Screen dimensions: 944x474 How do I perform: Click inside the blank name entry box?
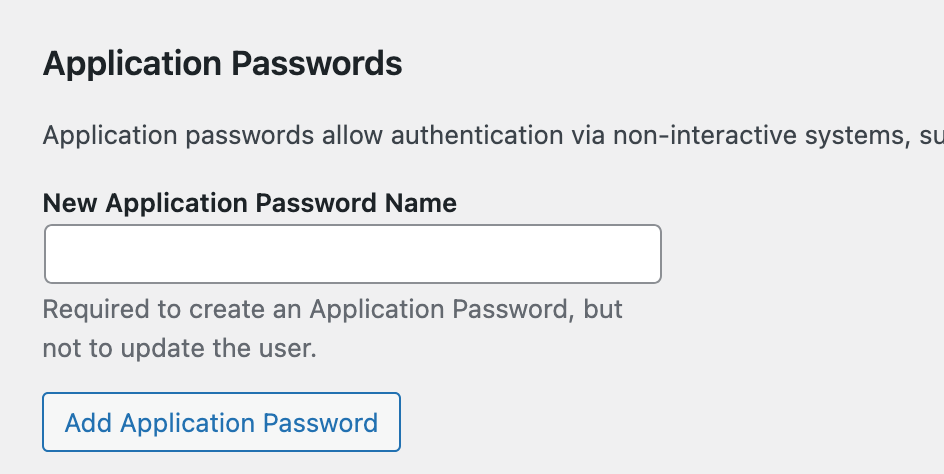click(x=352, y=254)
